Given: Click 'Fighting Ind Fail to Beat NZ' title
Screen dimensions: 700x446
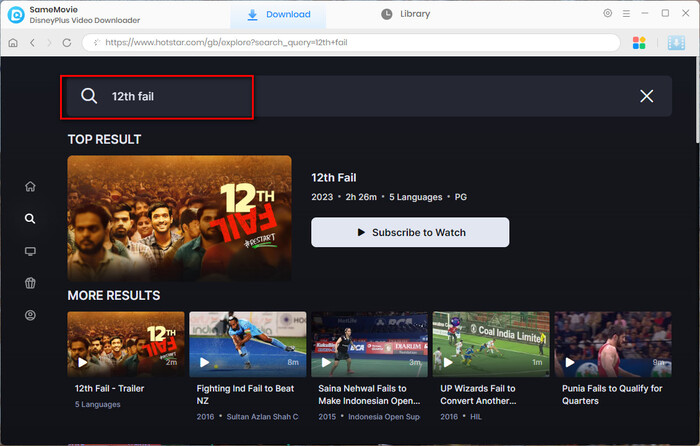Looking at the screenshot, I should pos(245,395).
